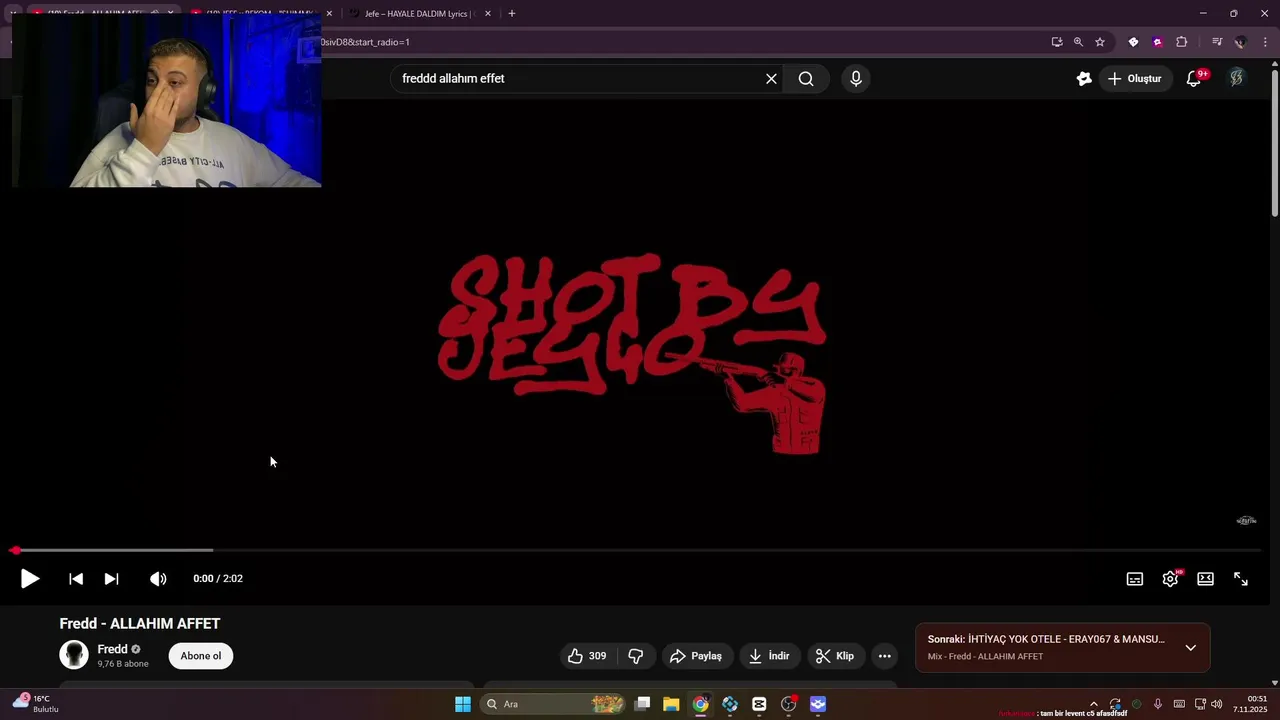Like the video with 309 likes
Viewport: 1280px width, 720px height.
pos(587,656)
